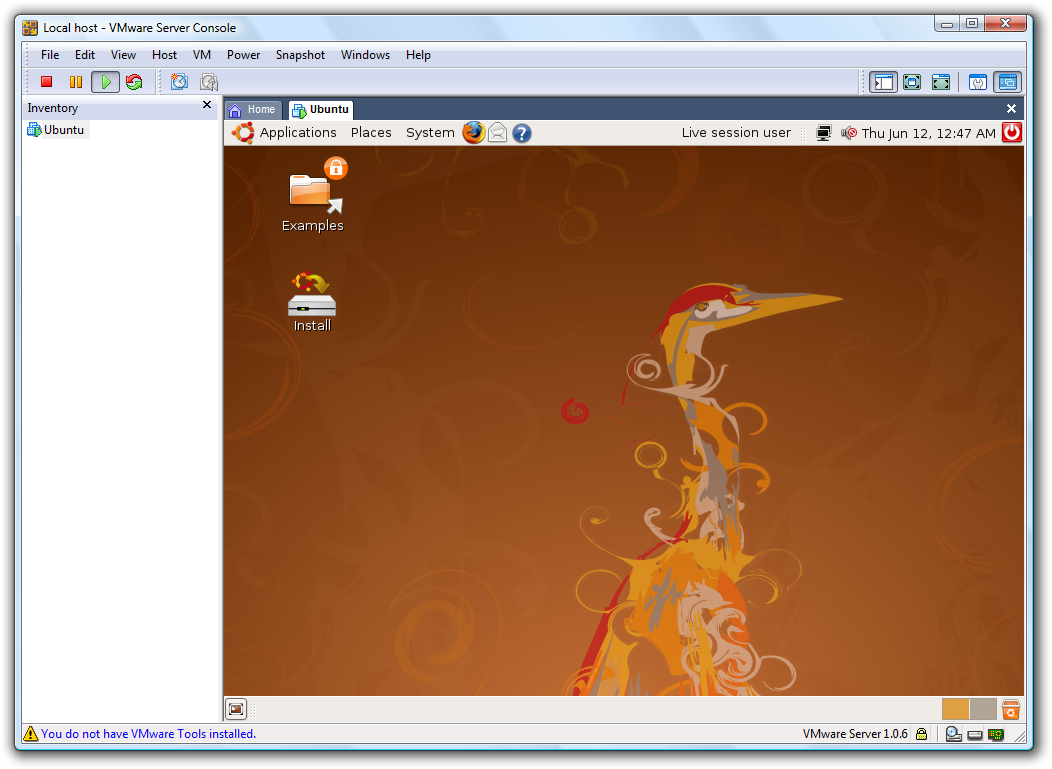Click the yellow warning icon in status bar
1052x769 pixels.
(x=31, y=734)
